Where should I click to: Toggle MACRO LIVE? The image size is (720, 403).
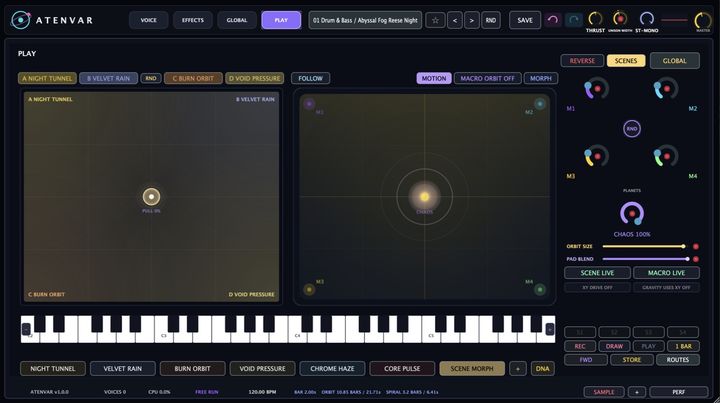(x=666, y=273)
